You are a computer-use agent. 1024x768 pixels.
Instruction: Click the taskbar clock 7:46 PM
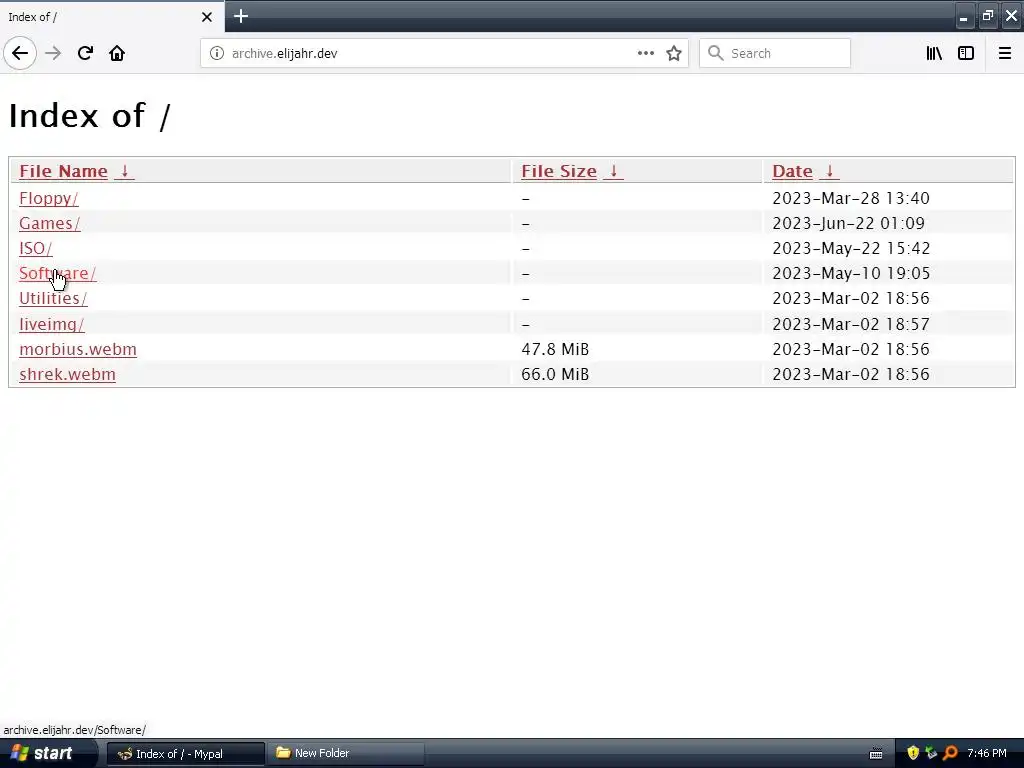(x=987, y=753)
